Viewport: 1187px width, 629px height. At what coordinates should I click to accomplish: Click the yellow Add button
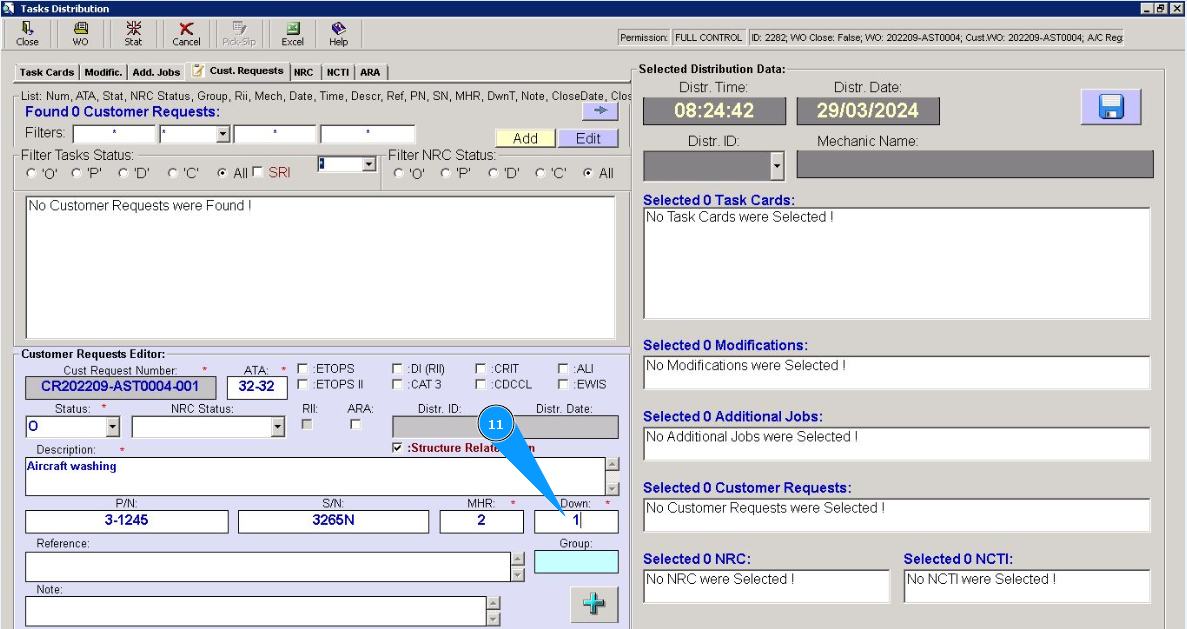click(525, 139)
